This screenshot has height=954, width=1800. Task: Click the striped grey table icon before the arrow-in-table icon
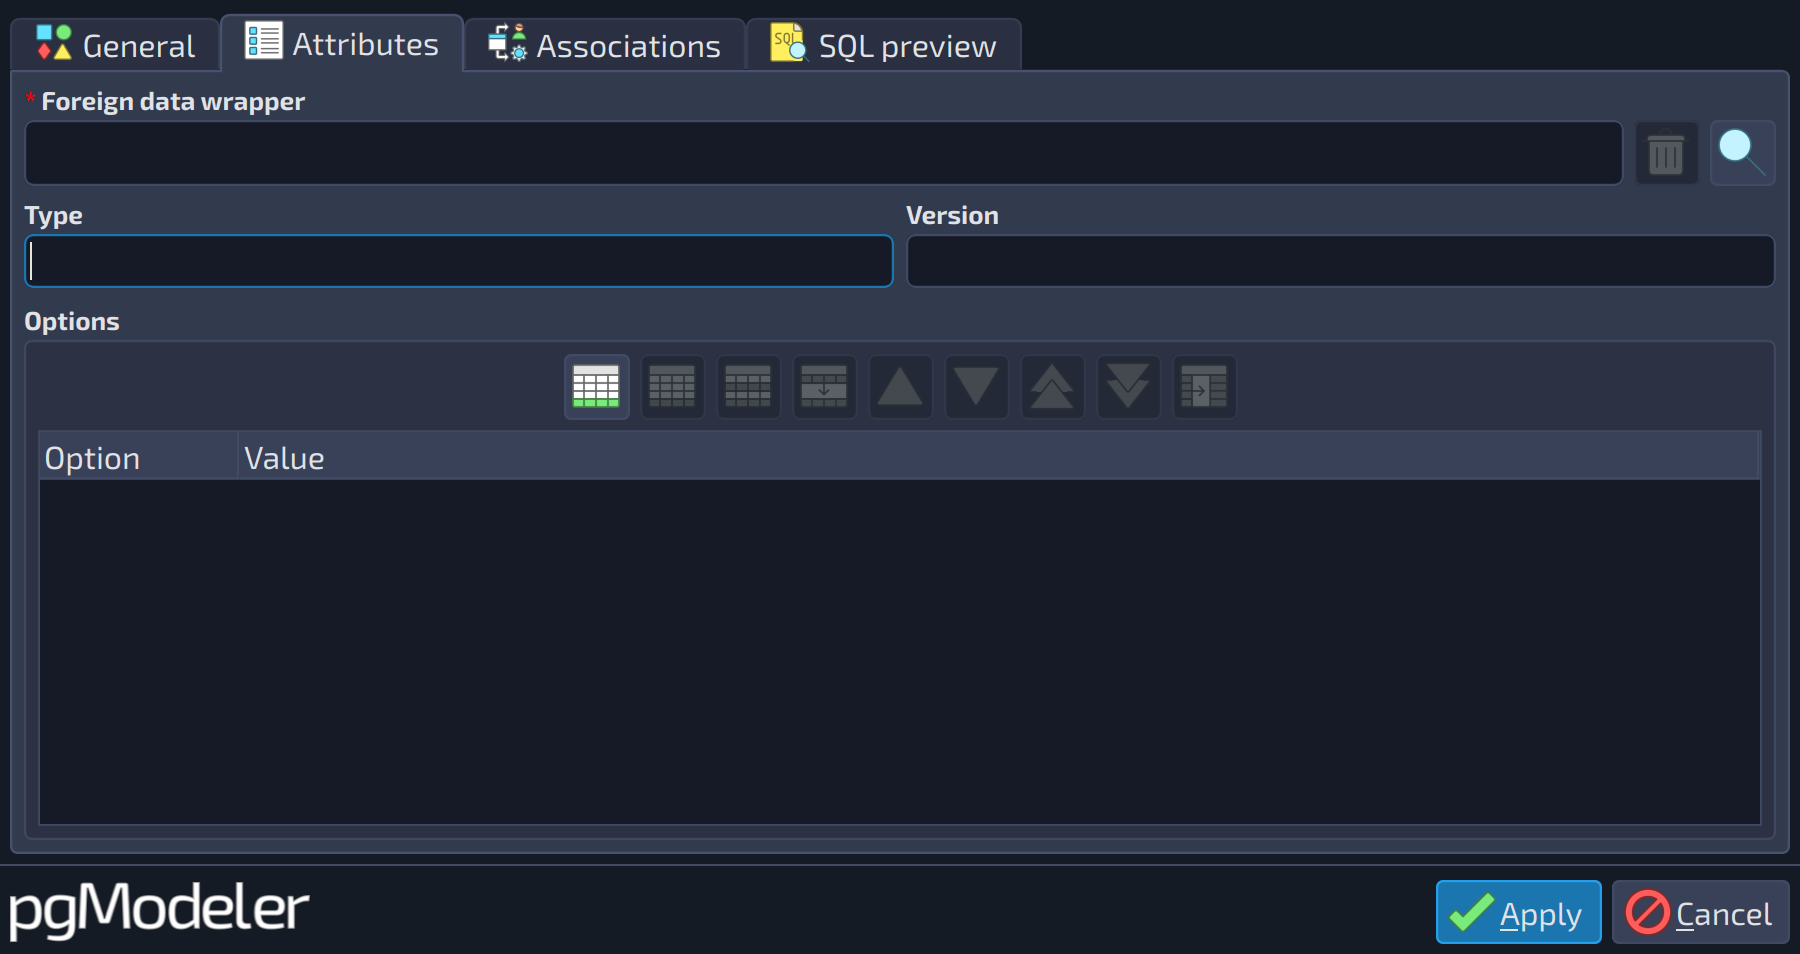click(748, 387)
